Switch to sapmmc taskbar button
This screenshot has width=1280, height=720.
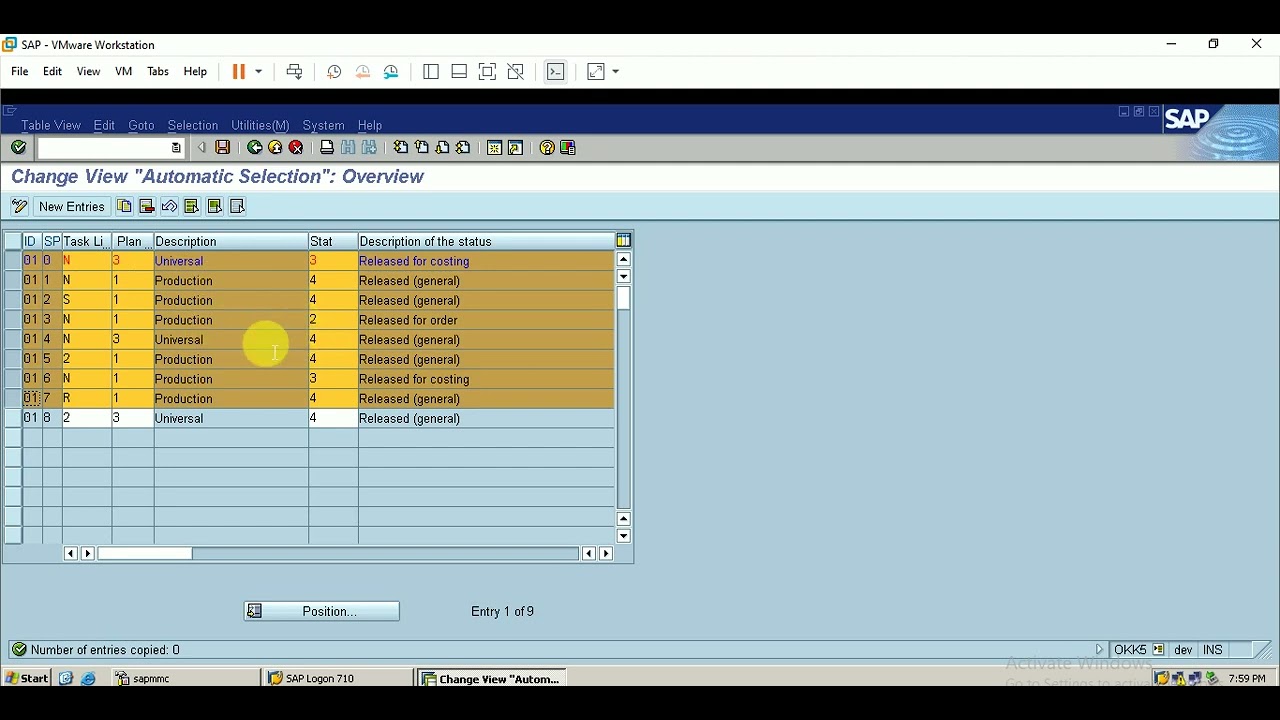[x=184, y=678]
